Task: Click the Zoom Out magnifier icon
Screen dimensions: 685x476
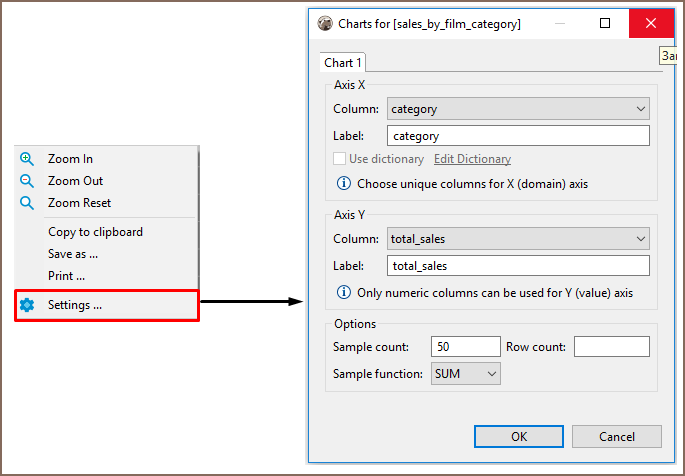Action: [x=27, y=181]
